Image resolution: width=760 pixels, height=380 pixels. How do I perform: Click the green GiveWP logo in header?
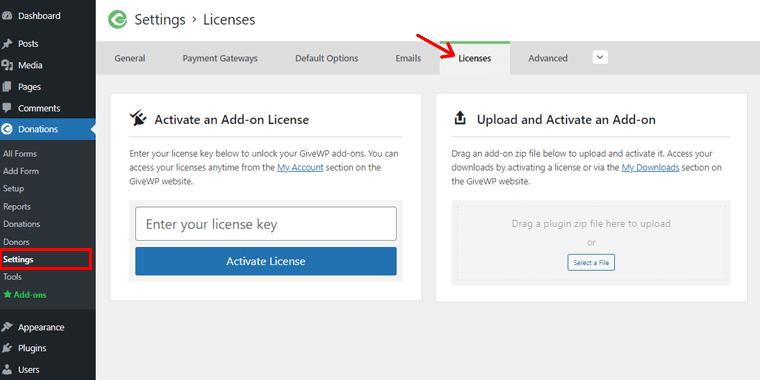click(117, 20)
